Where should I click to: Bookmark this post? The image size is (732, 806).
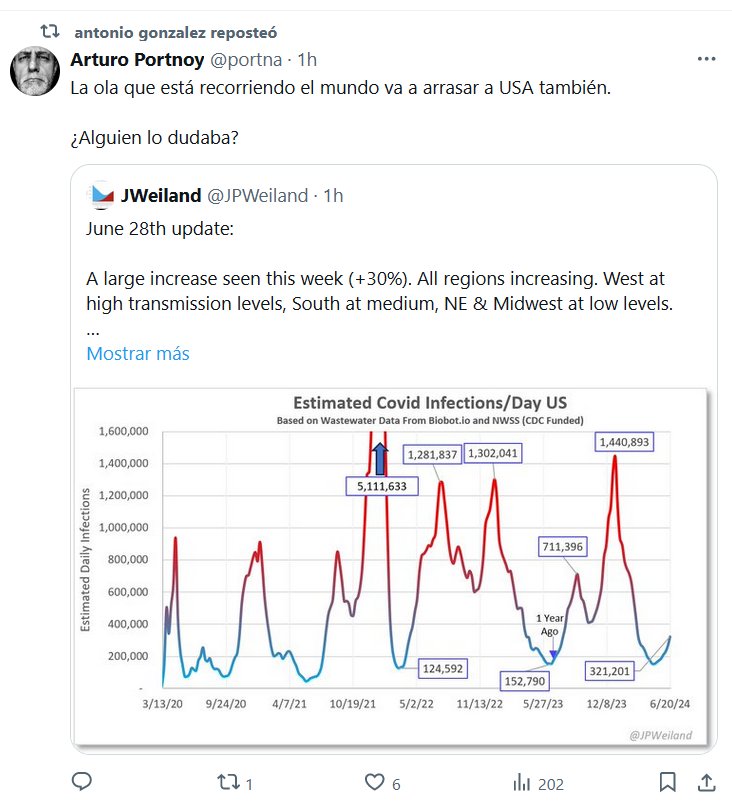pyautogui.click(x=668, y=781)
